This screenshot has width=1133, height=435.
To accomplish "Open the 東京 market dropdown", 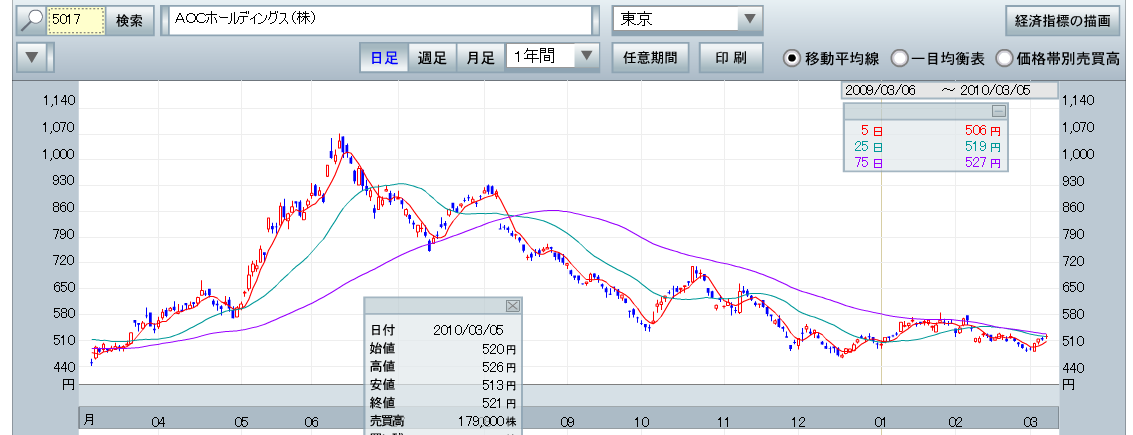I will click(749, 20).
